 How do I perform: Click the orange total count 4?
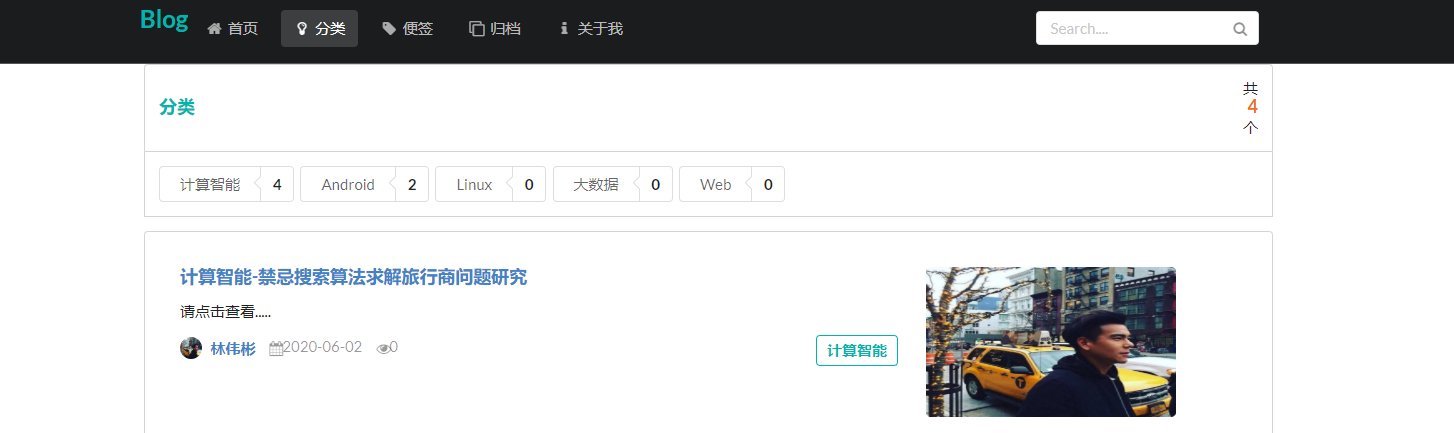pos(1252,107)
